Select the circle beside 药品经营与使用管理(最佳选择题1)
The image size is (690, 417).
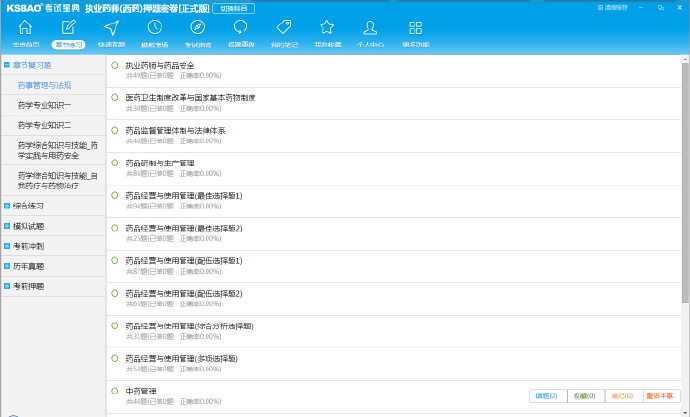point(115,195)
